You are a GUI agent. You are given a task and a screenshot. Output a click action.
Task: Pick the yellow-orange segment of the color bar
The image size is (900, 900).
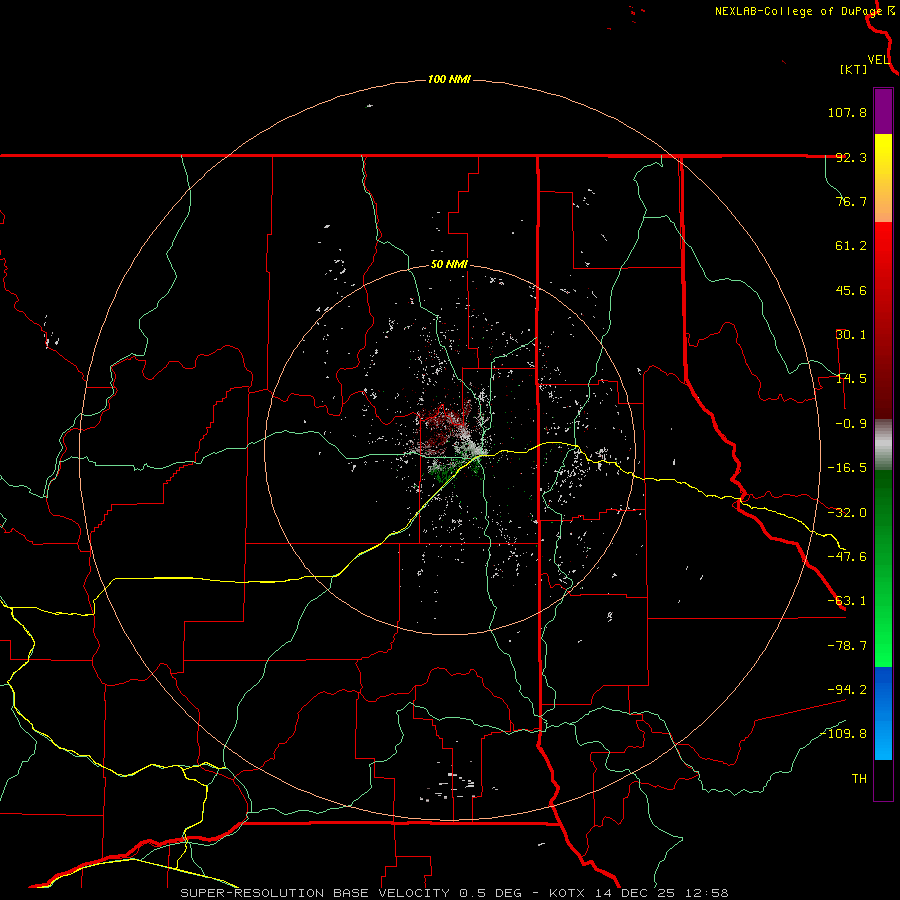pyautogui.click(x=883, y=178)
